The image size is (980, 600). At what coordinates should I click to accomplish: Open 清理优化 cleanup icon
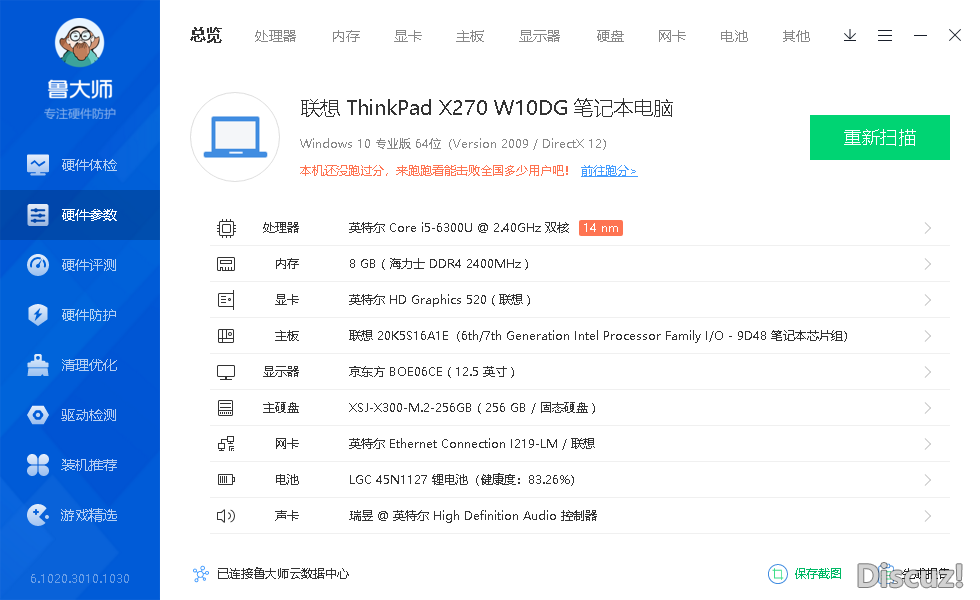coord(38,365)
